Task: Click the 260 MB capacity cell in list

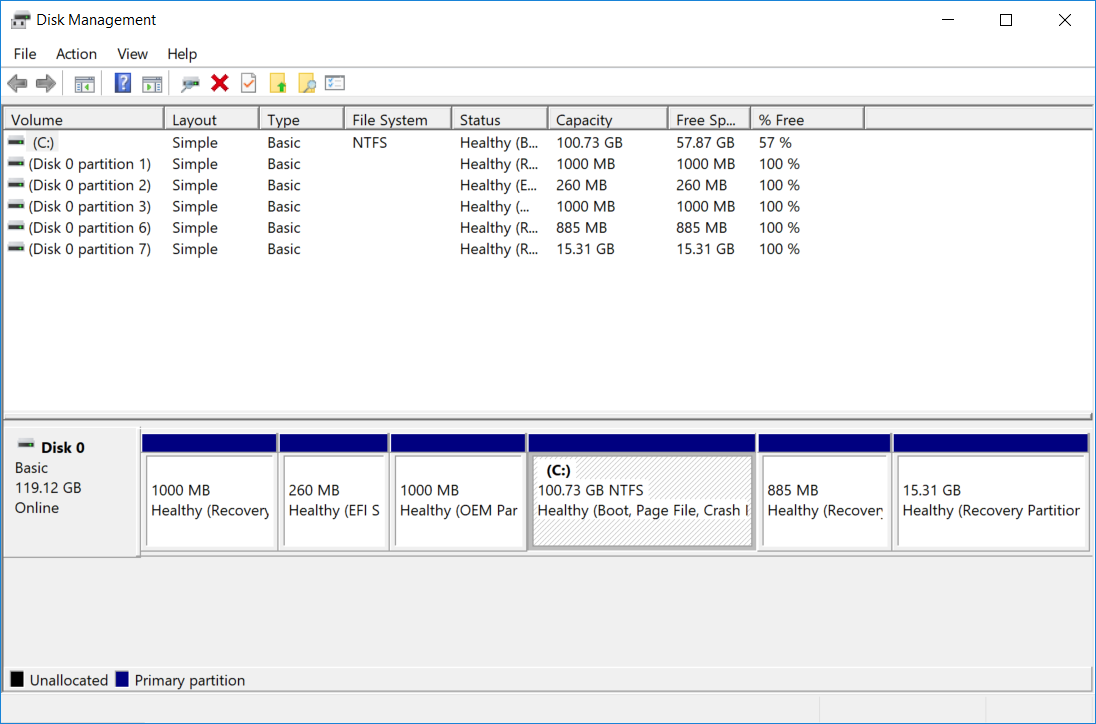Action: (582, 185)
